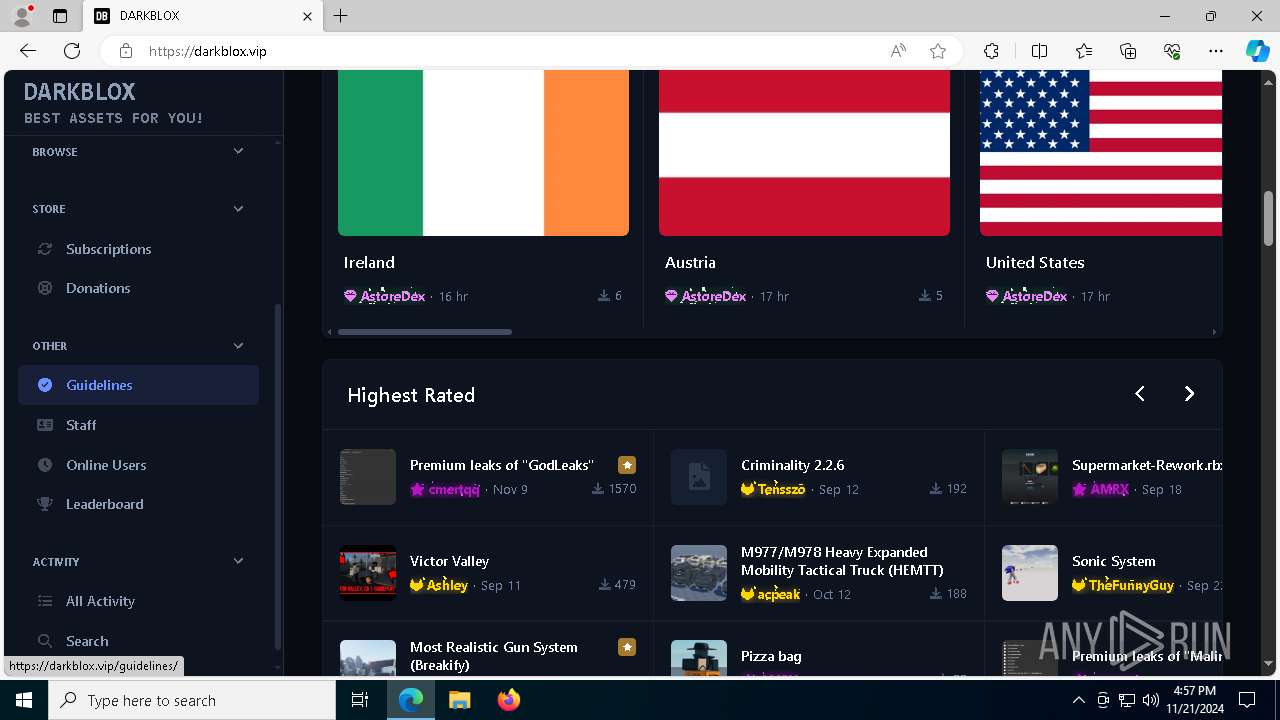Click the Donations lifebuoy icon

45,288
